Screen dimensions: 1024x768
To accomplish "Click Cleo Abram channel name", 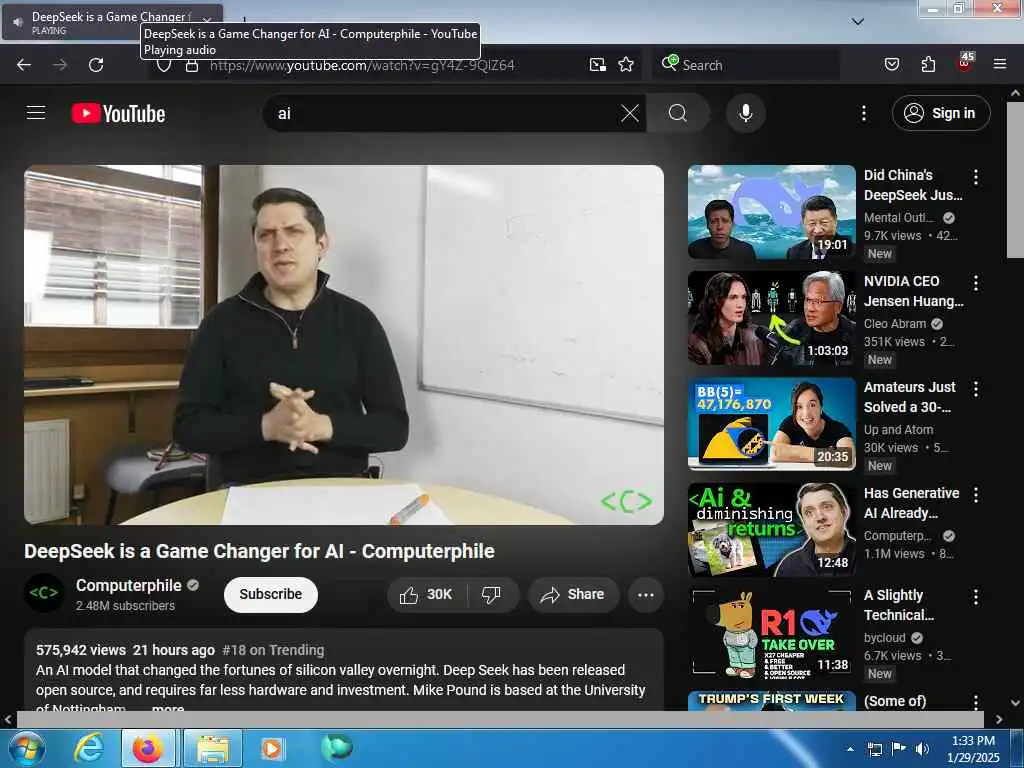I will [x=895, y=324].
